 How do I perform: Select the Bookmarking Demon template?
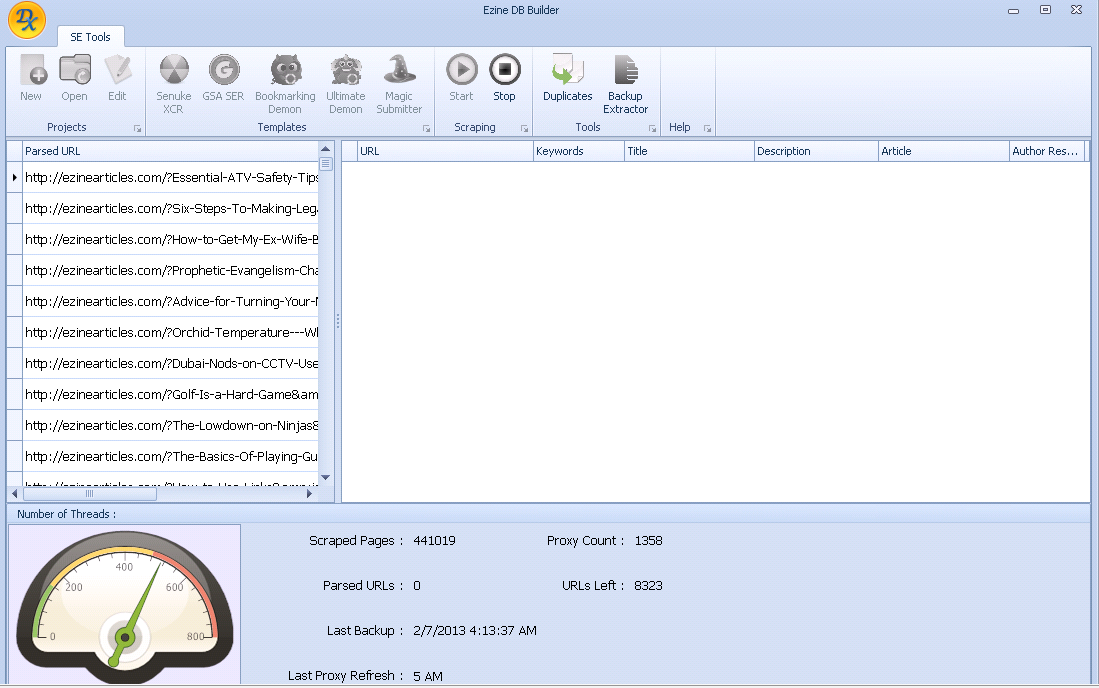[x=285, y=84]
